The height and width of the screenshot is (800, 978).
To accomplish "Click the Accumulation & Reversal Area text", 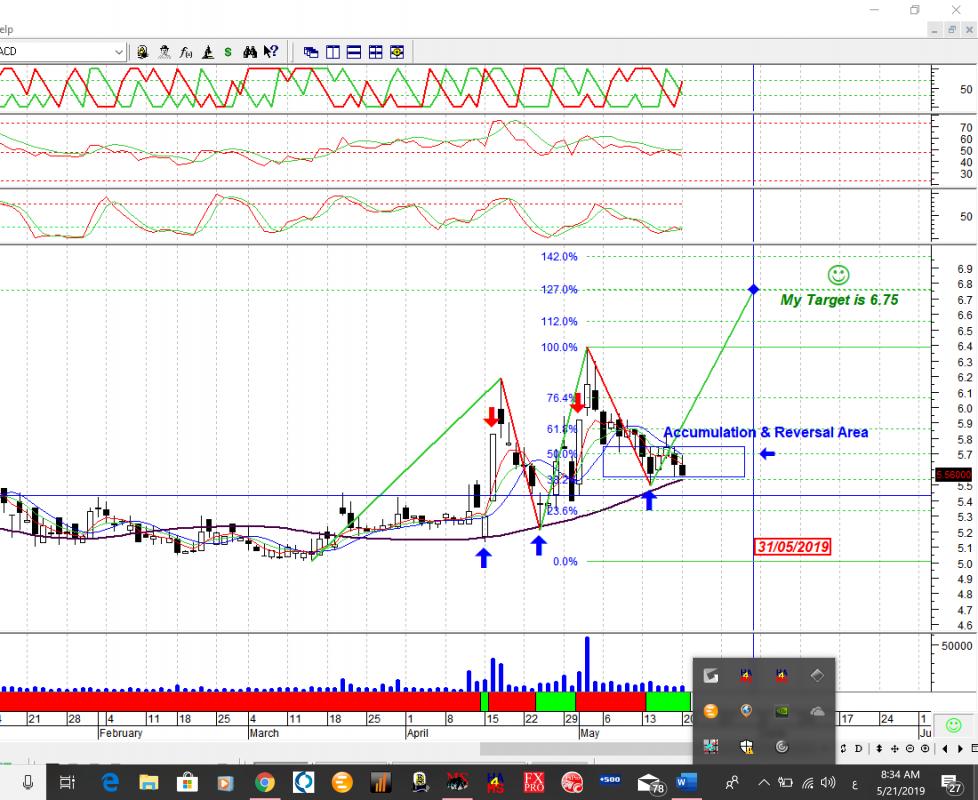I will 765,432.
